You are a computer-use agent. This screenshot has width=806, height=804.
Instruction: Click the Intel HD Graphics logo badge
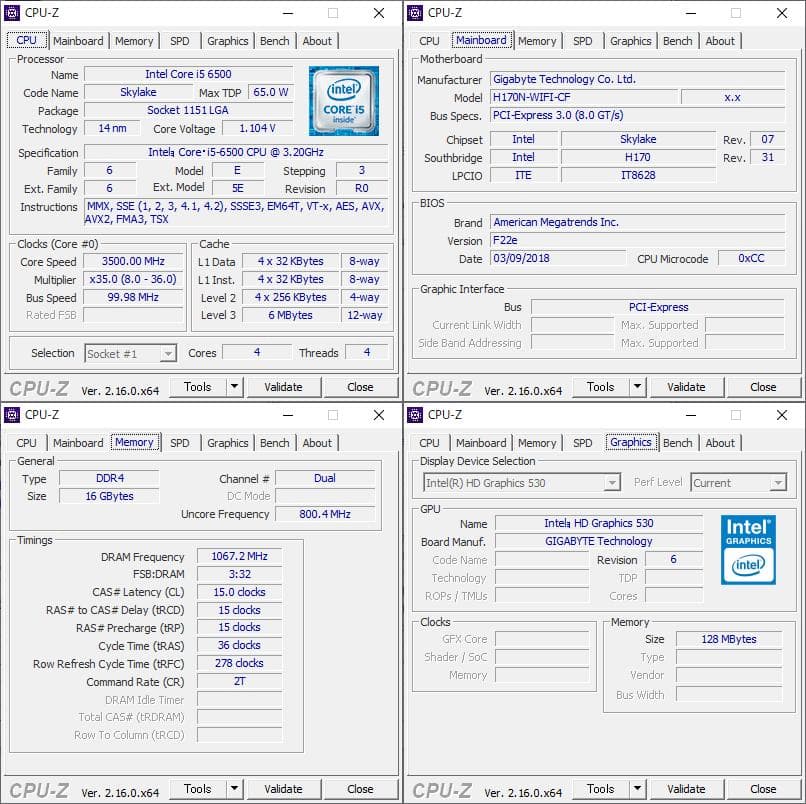pyautogui.click(x=747, y=548)
